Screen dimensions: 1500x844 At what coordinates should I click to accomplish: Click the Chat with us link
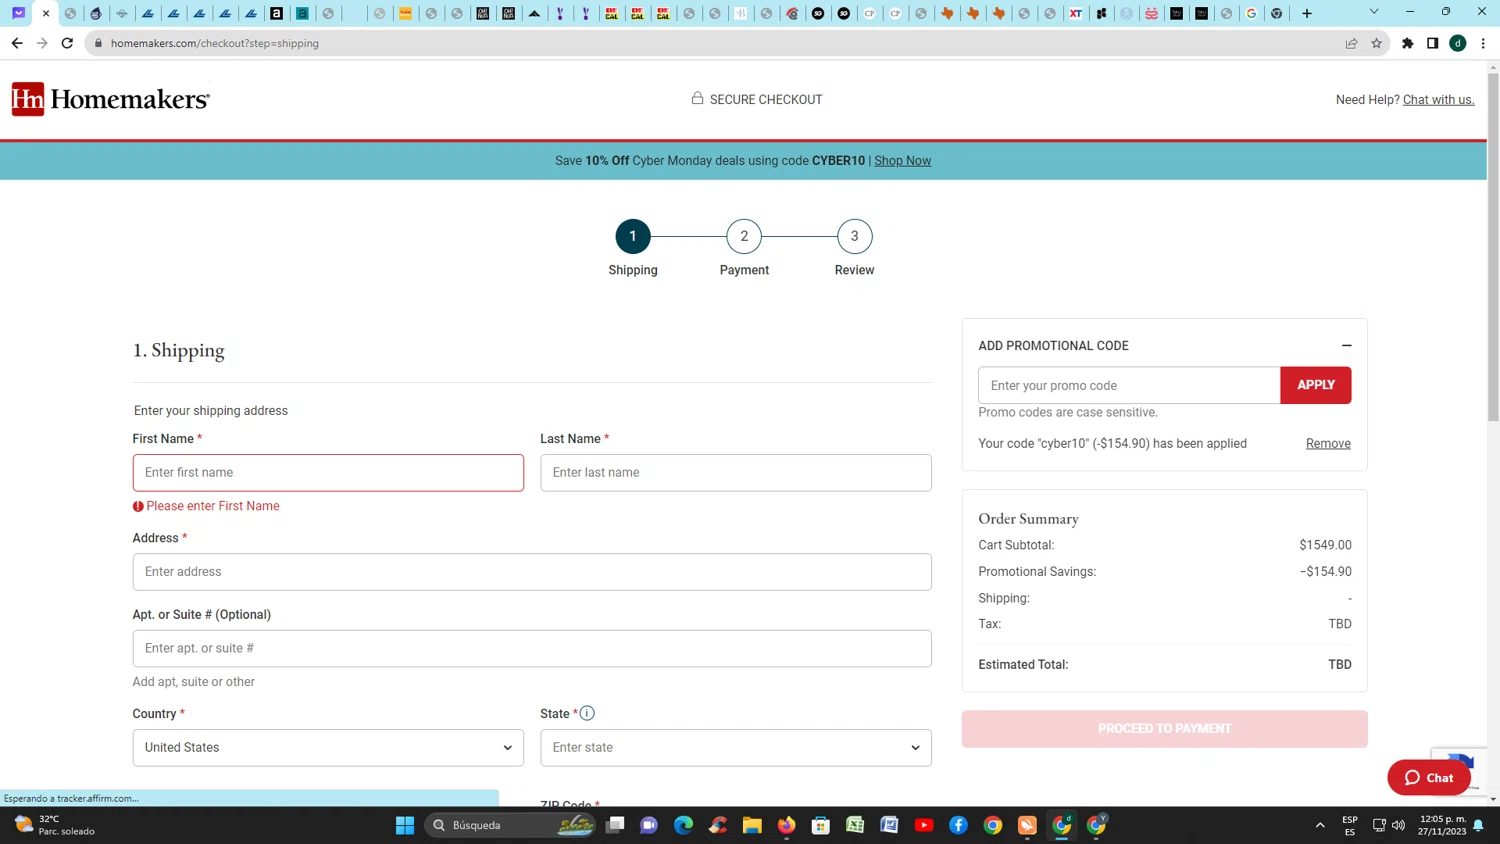point(1438,99)
